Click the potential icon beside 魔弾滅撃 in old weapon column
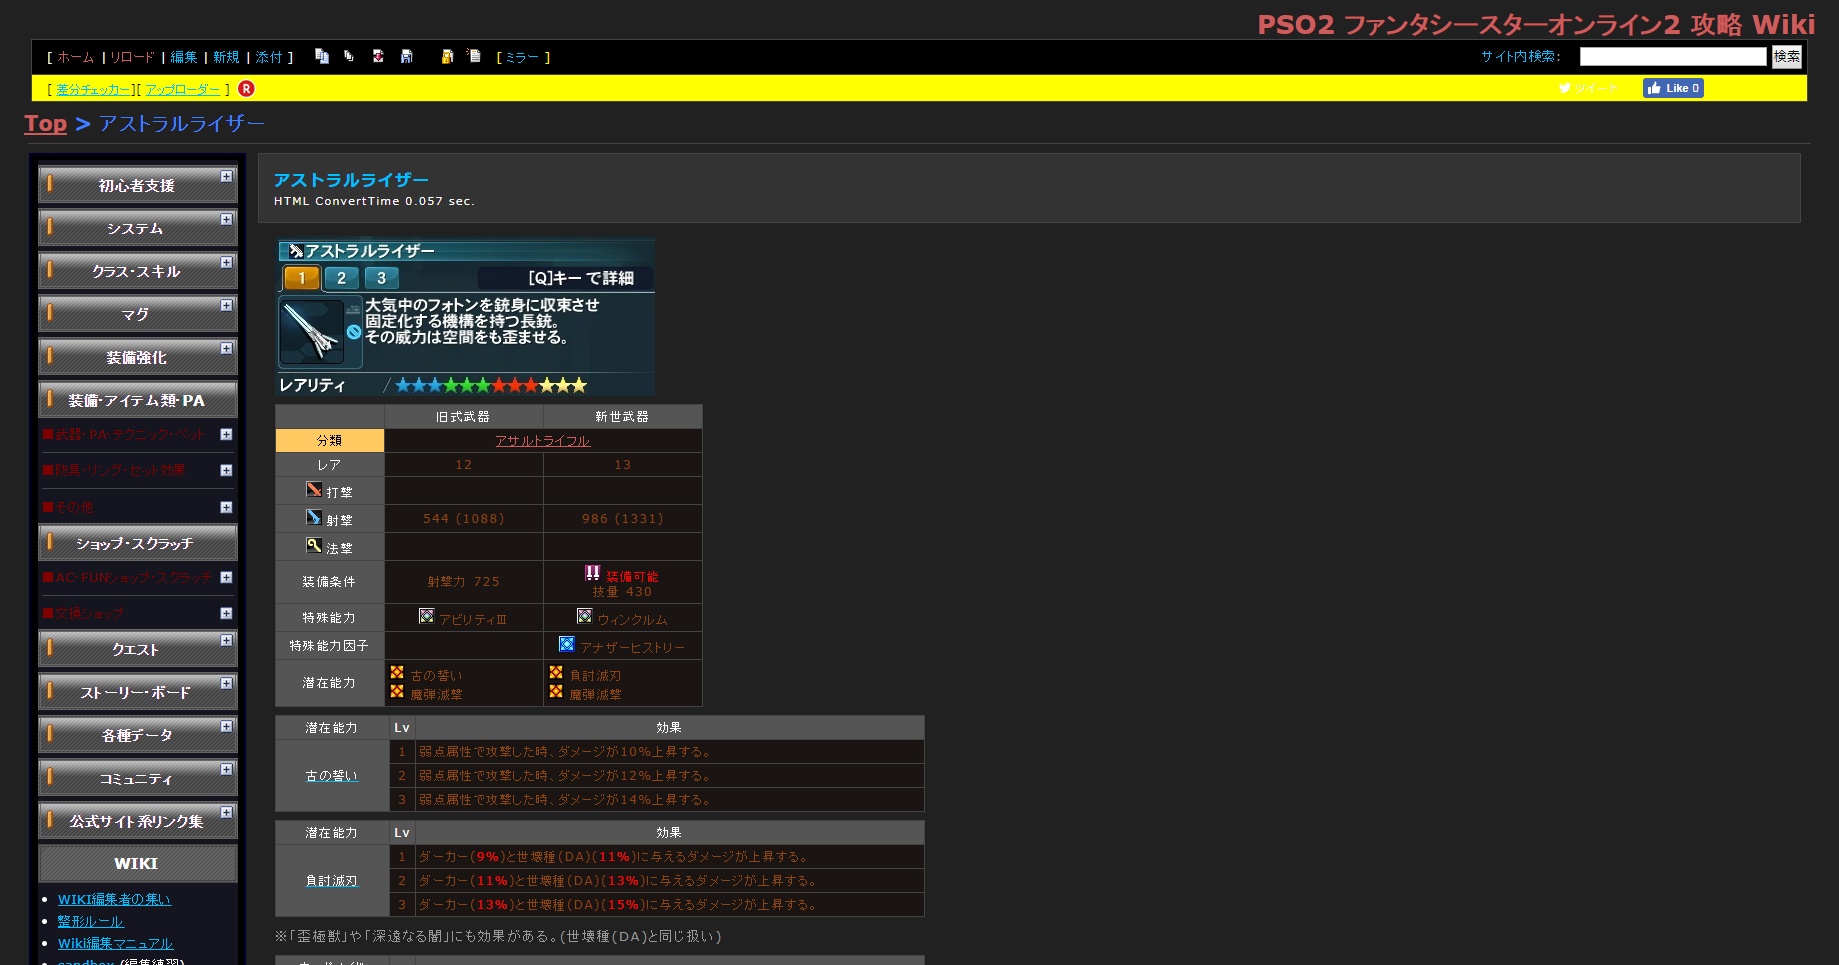Image resolution: width=1839 pixels, height=965 pixels. tap(397, 691)
